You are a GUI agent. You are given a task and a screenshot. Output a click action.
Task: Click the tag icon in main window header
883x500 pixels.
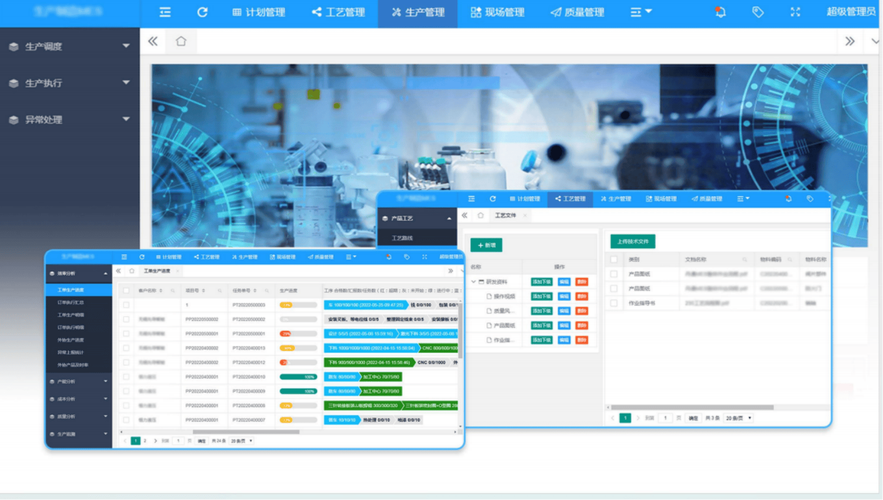coord(758,12)
